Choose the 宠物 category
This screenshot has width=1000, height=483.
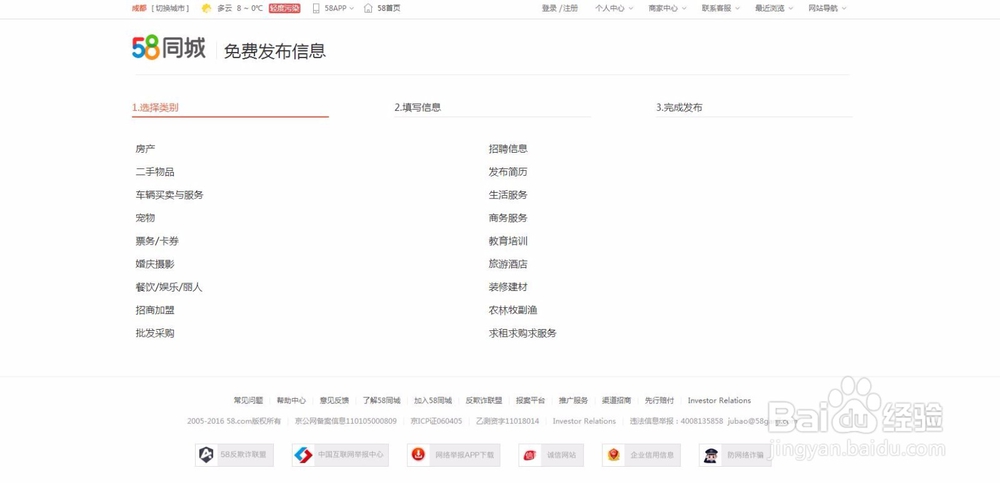(145, 218)
